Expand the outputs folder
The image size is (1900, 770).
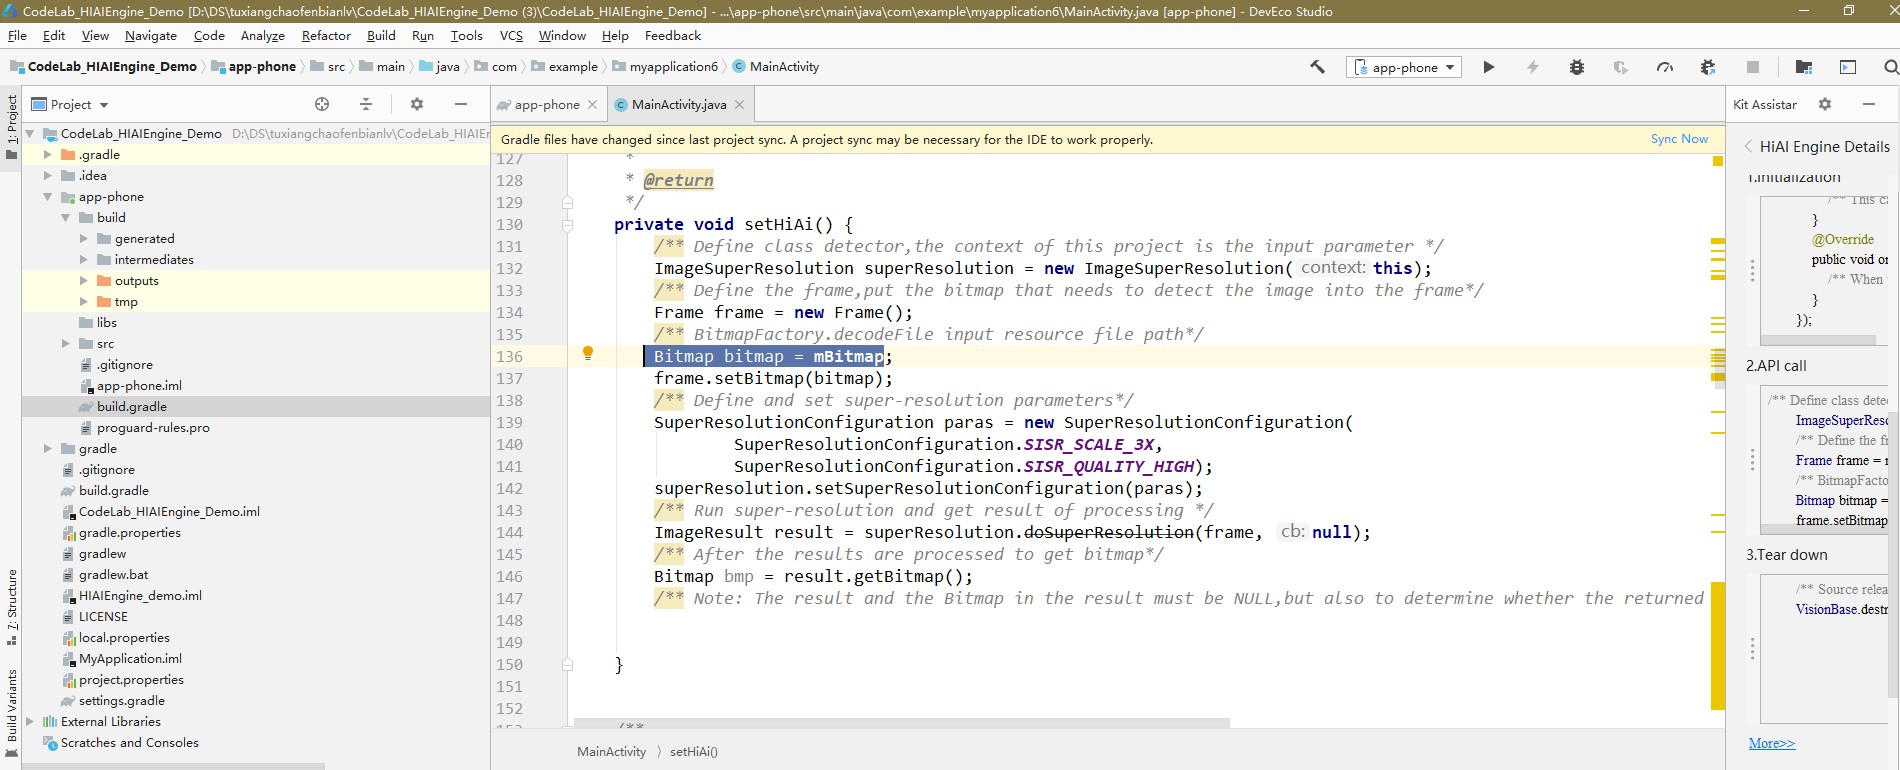[84, 280]
